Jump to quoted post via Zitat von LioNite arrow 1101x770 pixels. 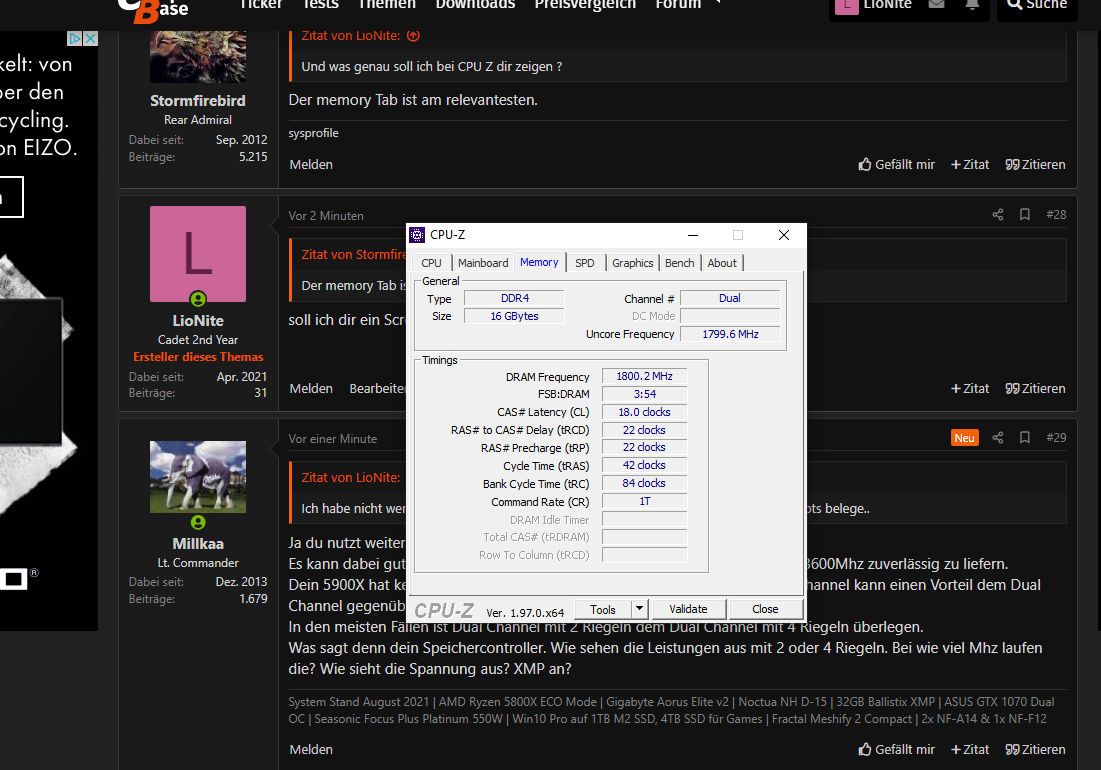(414, 36)
